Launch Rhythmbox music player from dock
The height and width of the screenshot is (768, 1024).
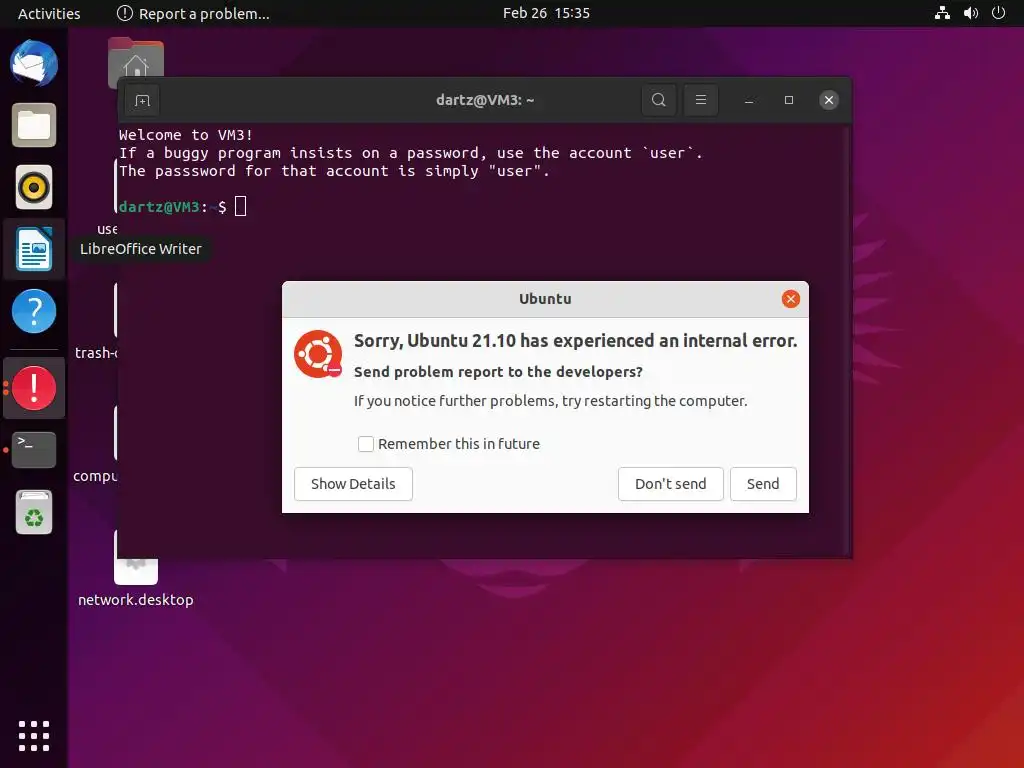[x=34, y=187]
